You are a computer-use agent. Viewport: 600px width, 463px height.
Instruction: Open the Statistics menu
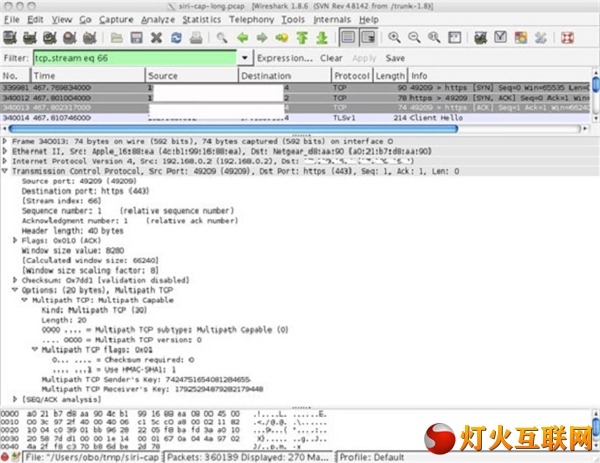tap(202, 20)
